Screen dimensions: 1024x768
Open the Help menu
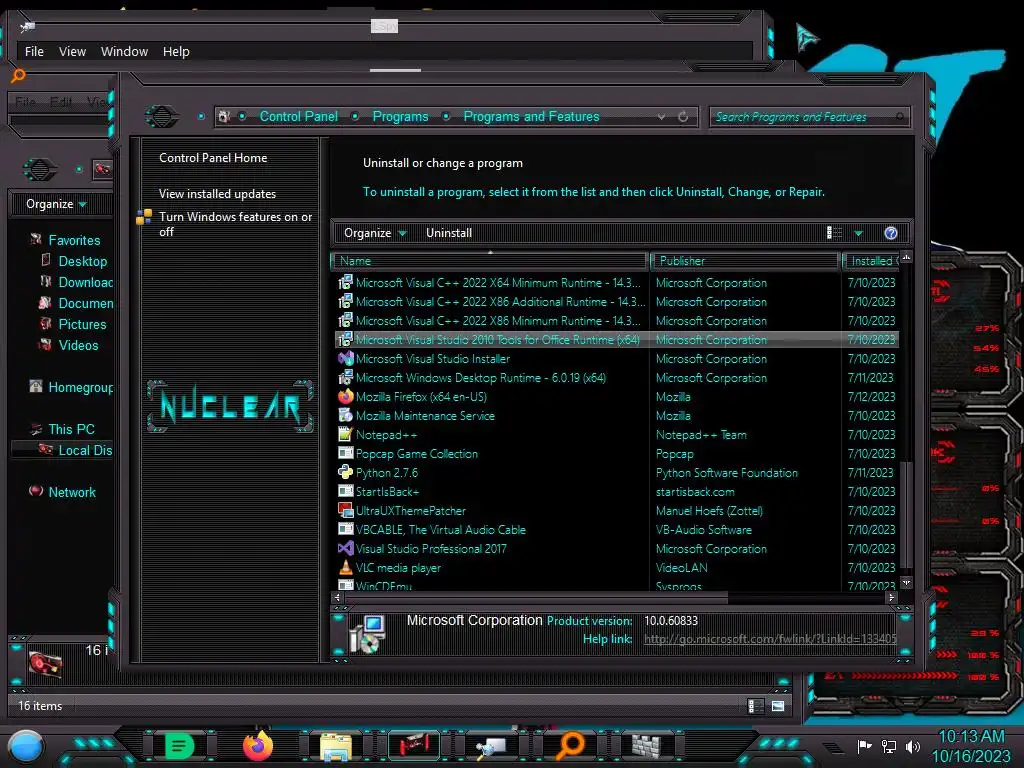point(176,52)
